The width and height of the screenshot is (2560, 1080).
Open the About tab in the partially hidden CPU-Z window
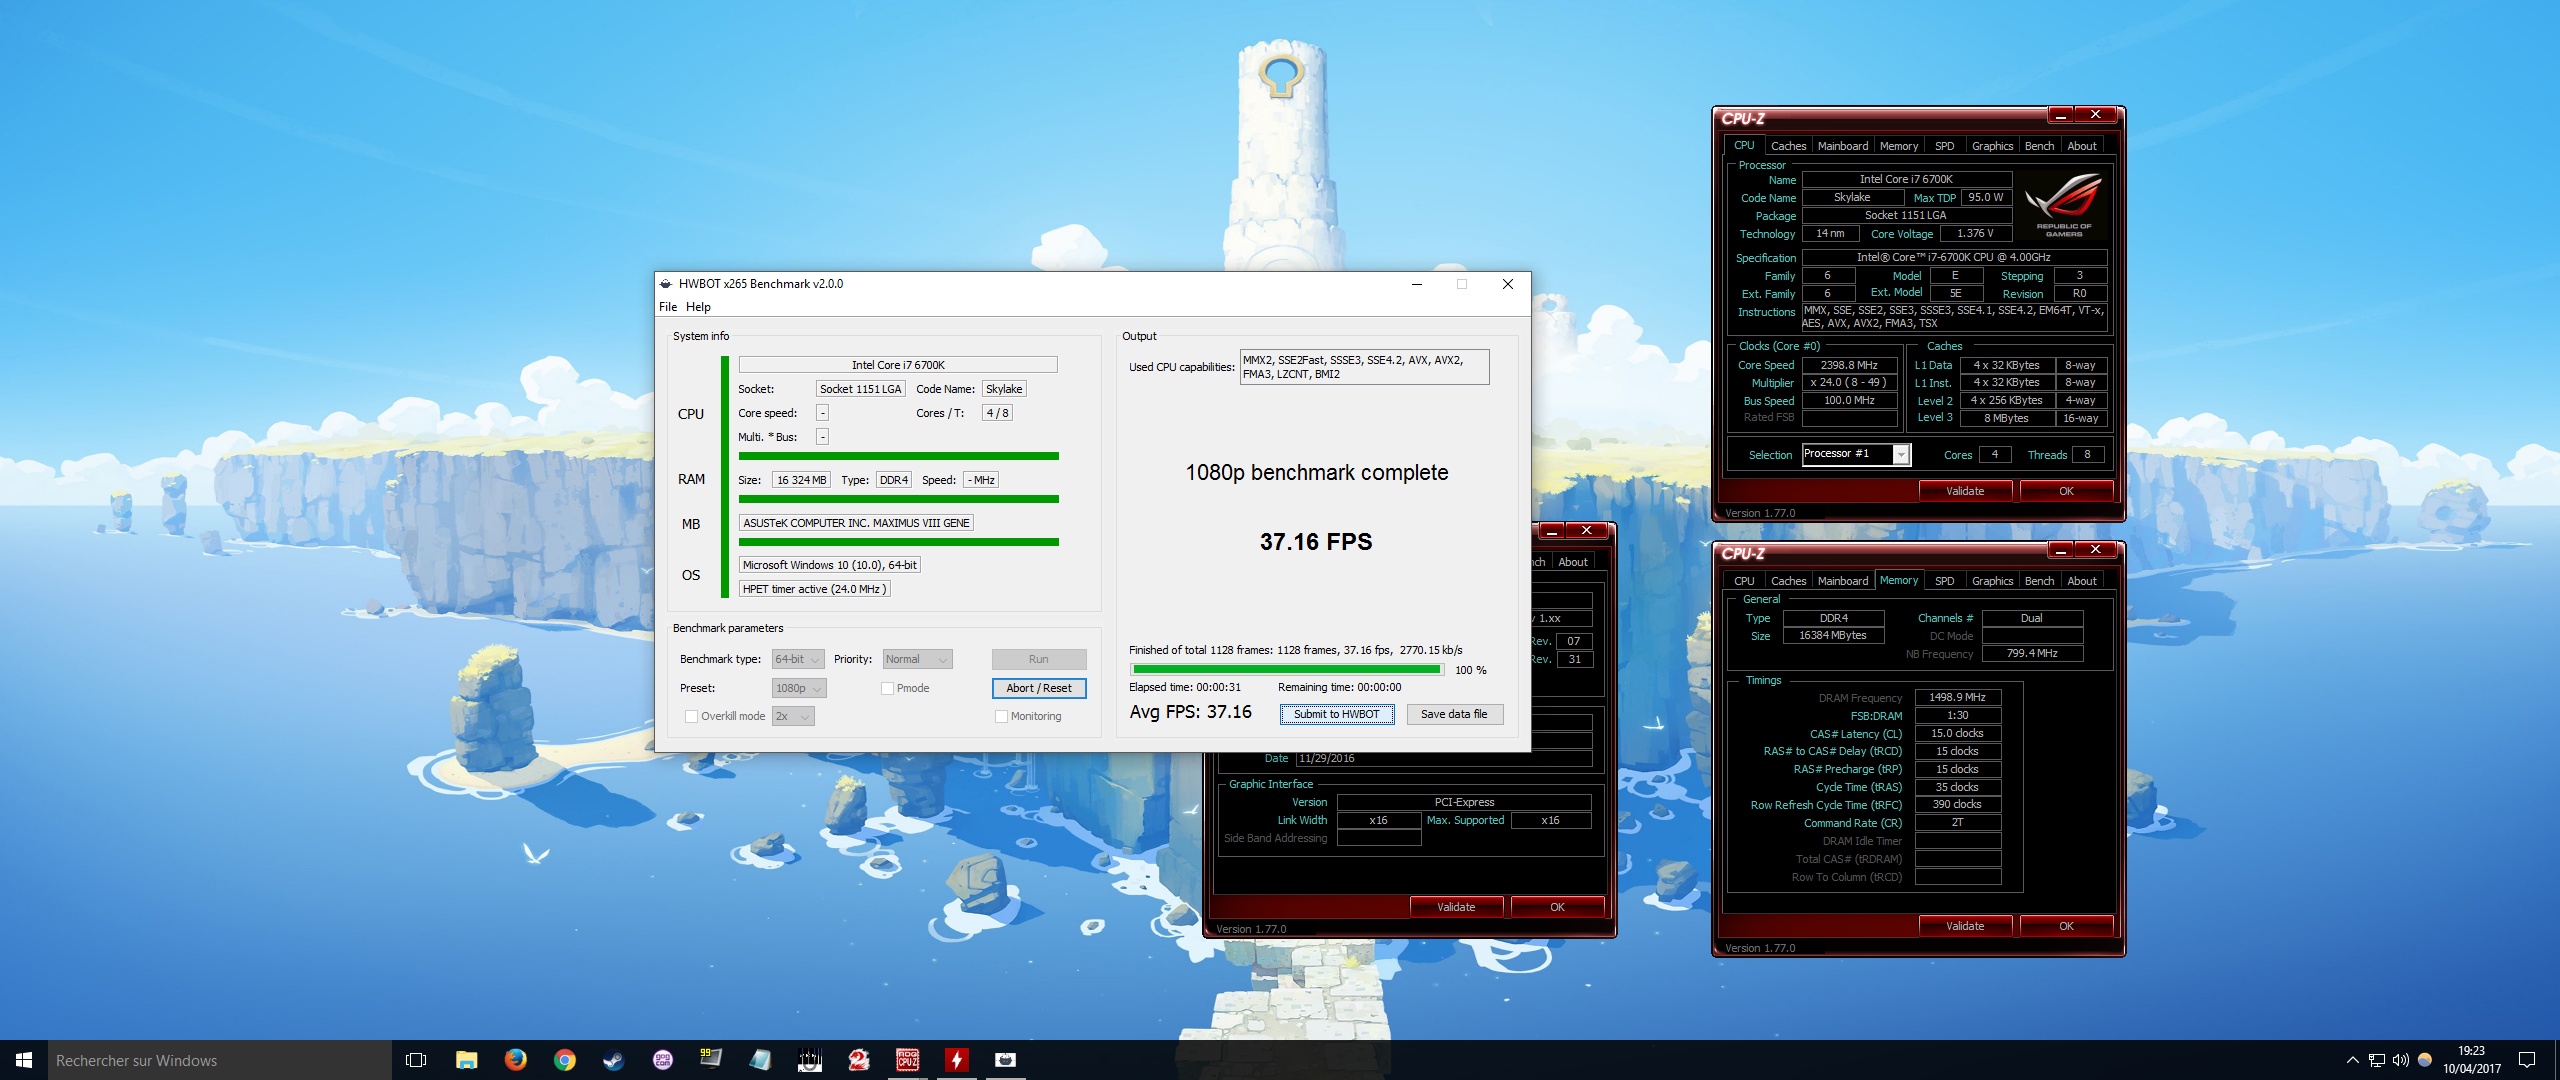(1573, 562)
